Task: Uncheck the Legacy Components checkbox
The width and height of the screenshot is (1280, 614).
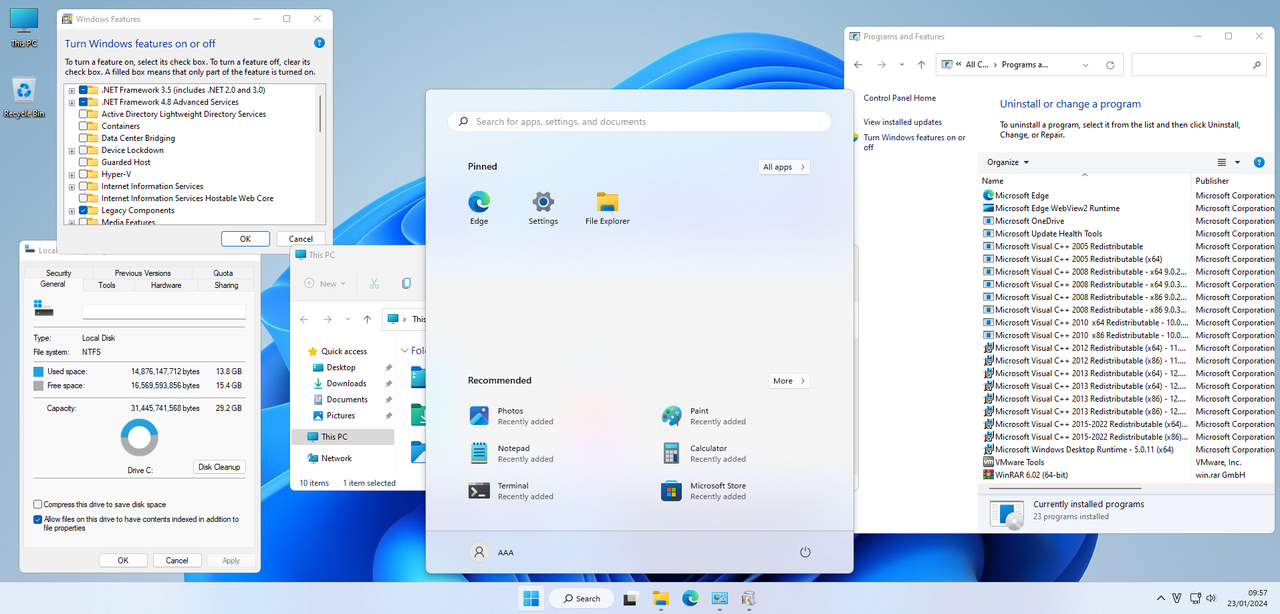Action: point(83,211)
